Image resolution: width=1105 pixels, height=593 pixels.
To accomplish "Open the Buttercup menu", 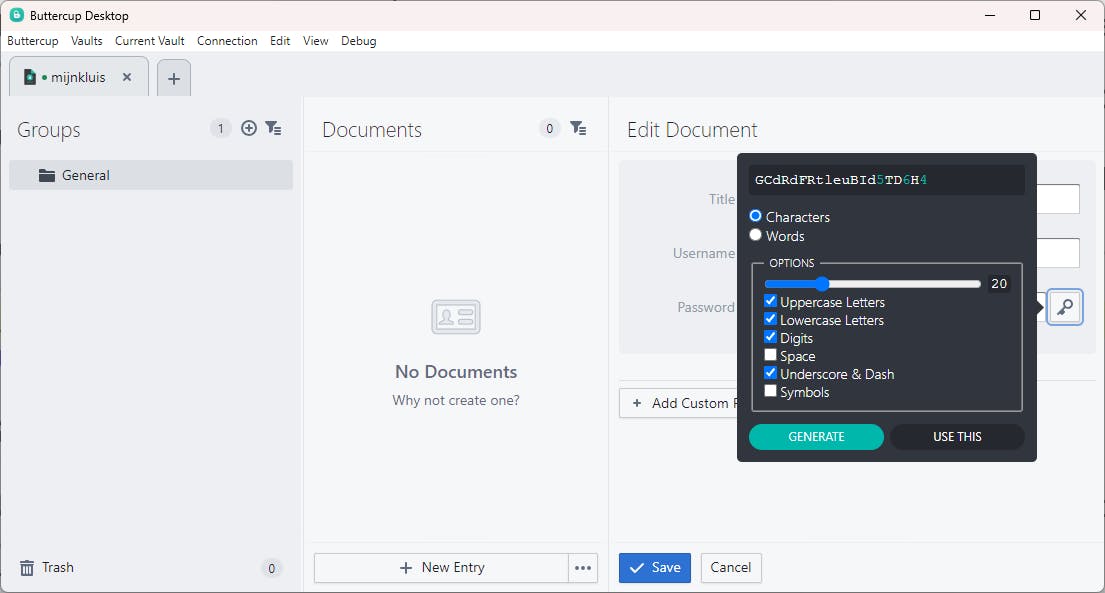I will [x=32, y=41].
